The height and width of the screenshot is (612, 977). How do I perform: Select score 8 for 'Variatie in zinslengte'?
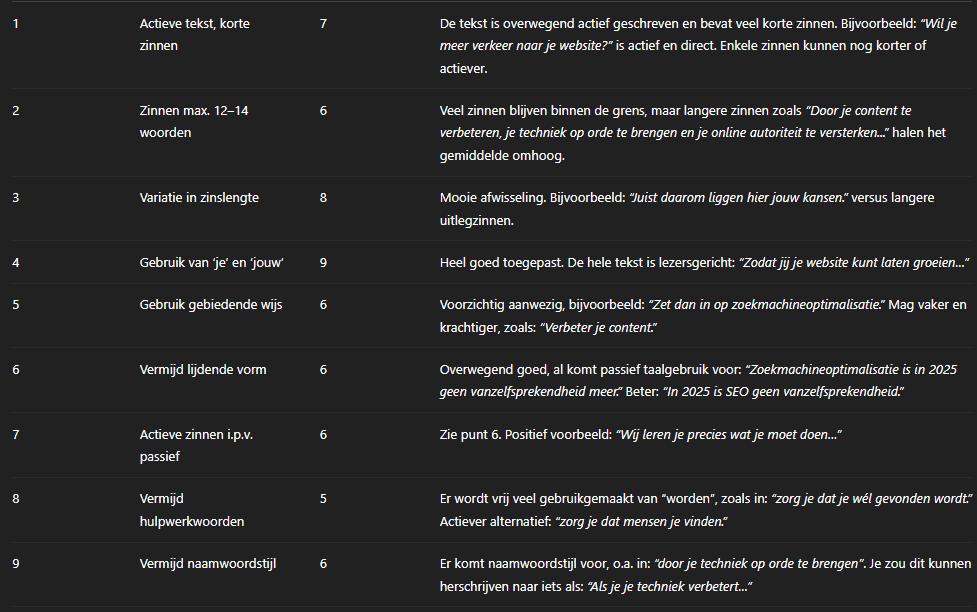coord(323,197)
